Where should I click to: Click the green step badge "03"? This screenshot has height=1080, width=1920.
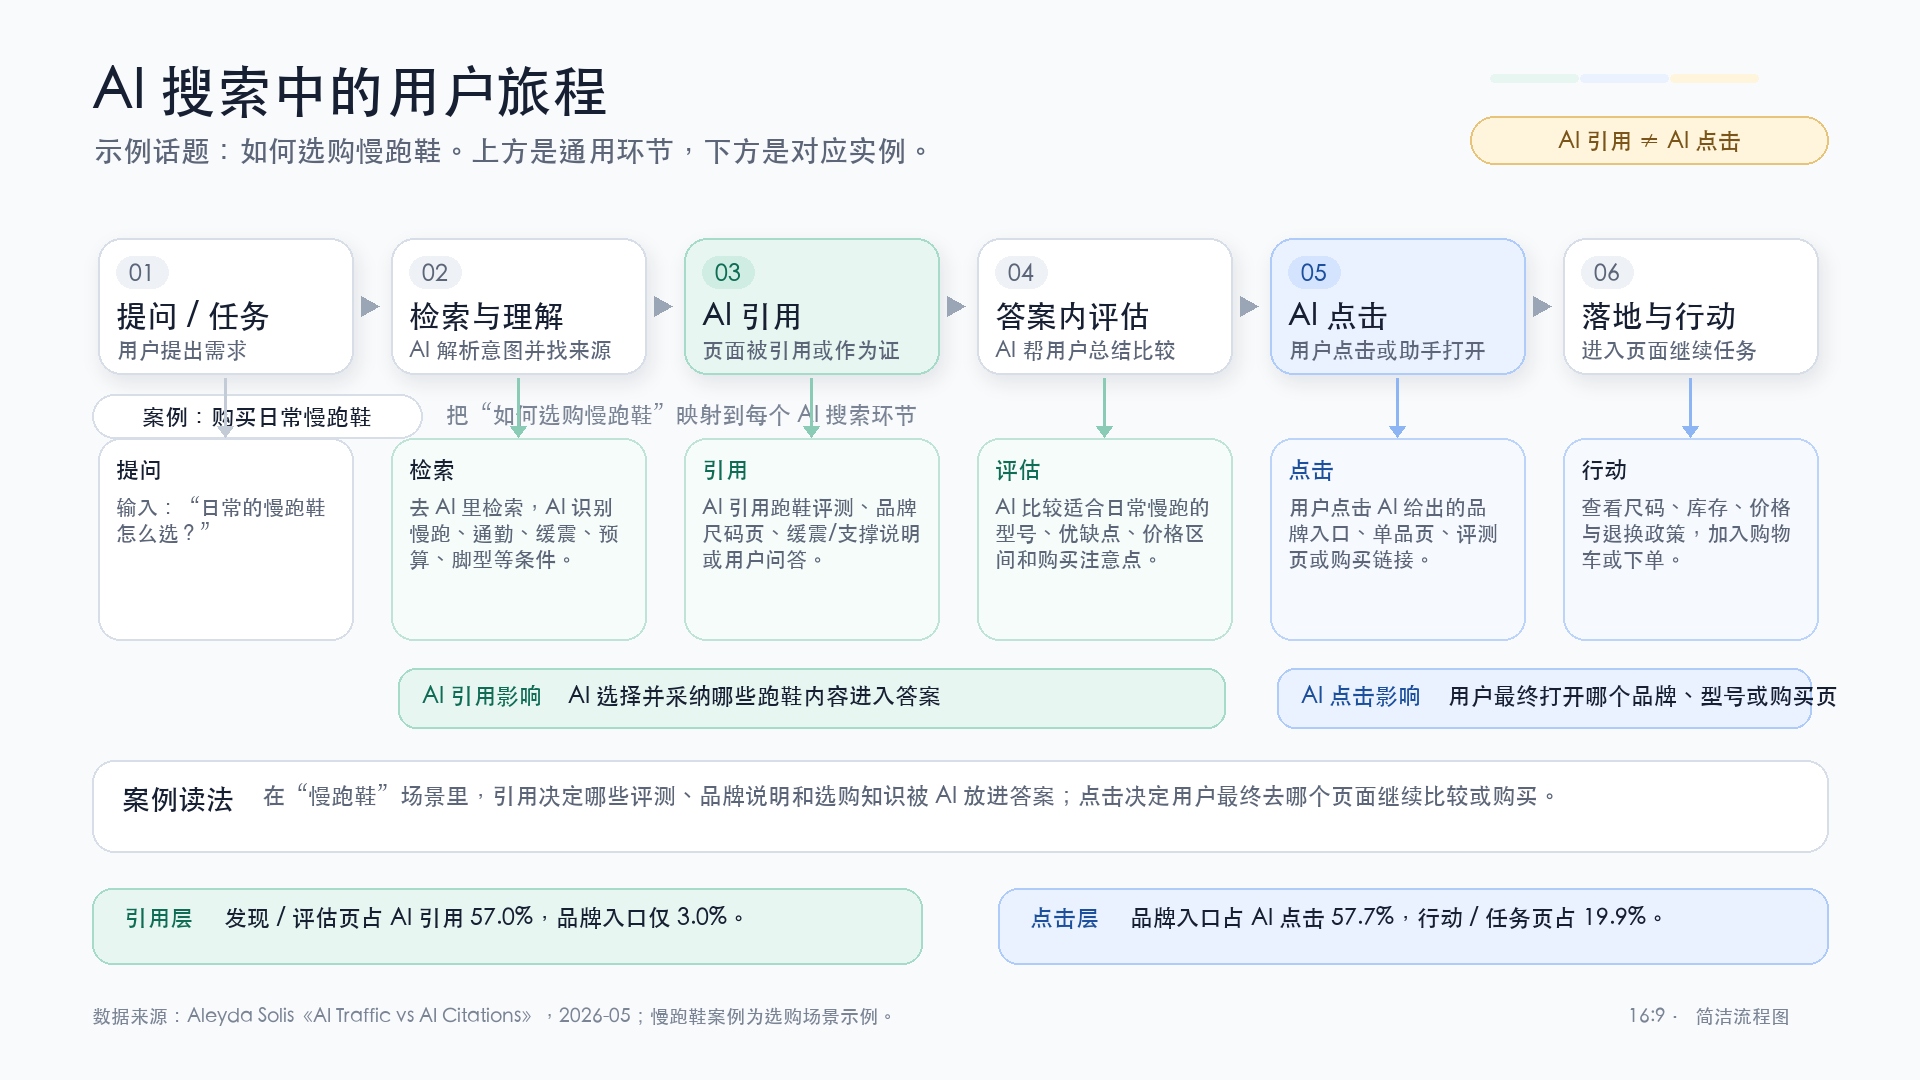[728, 273]
